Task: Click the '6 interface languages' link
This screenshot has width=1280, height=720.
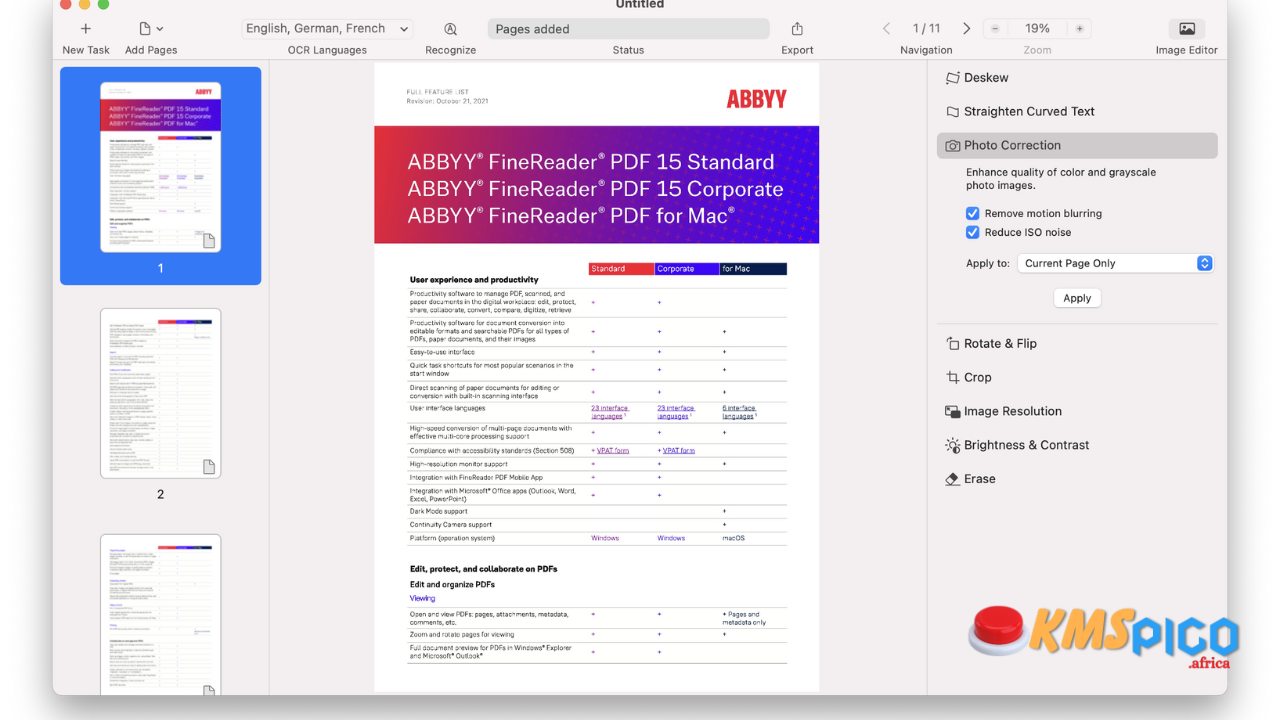Action: pyautogui.click(x=739, y=412)
